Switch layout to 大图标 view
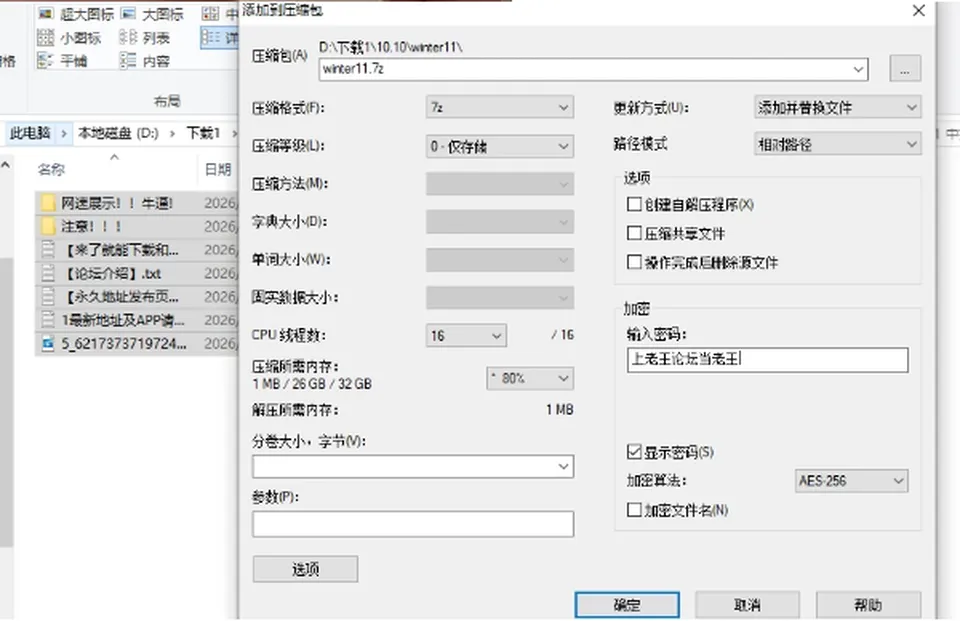 point(128,13)
